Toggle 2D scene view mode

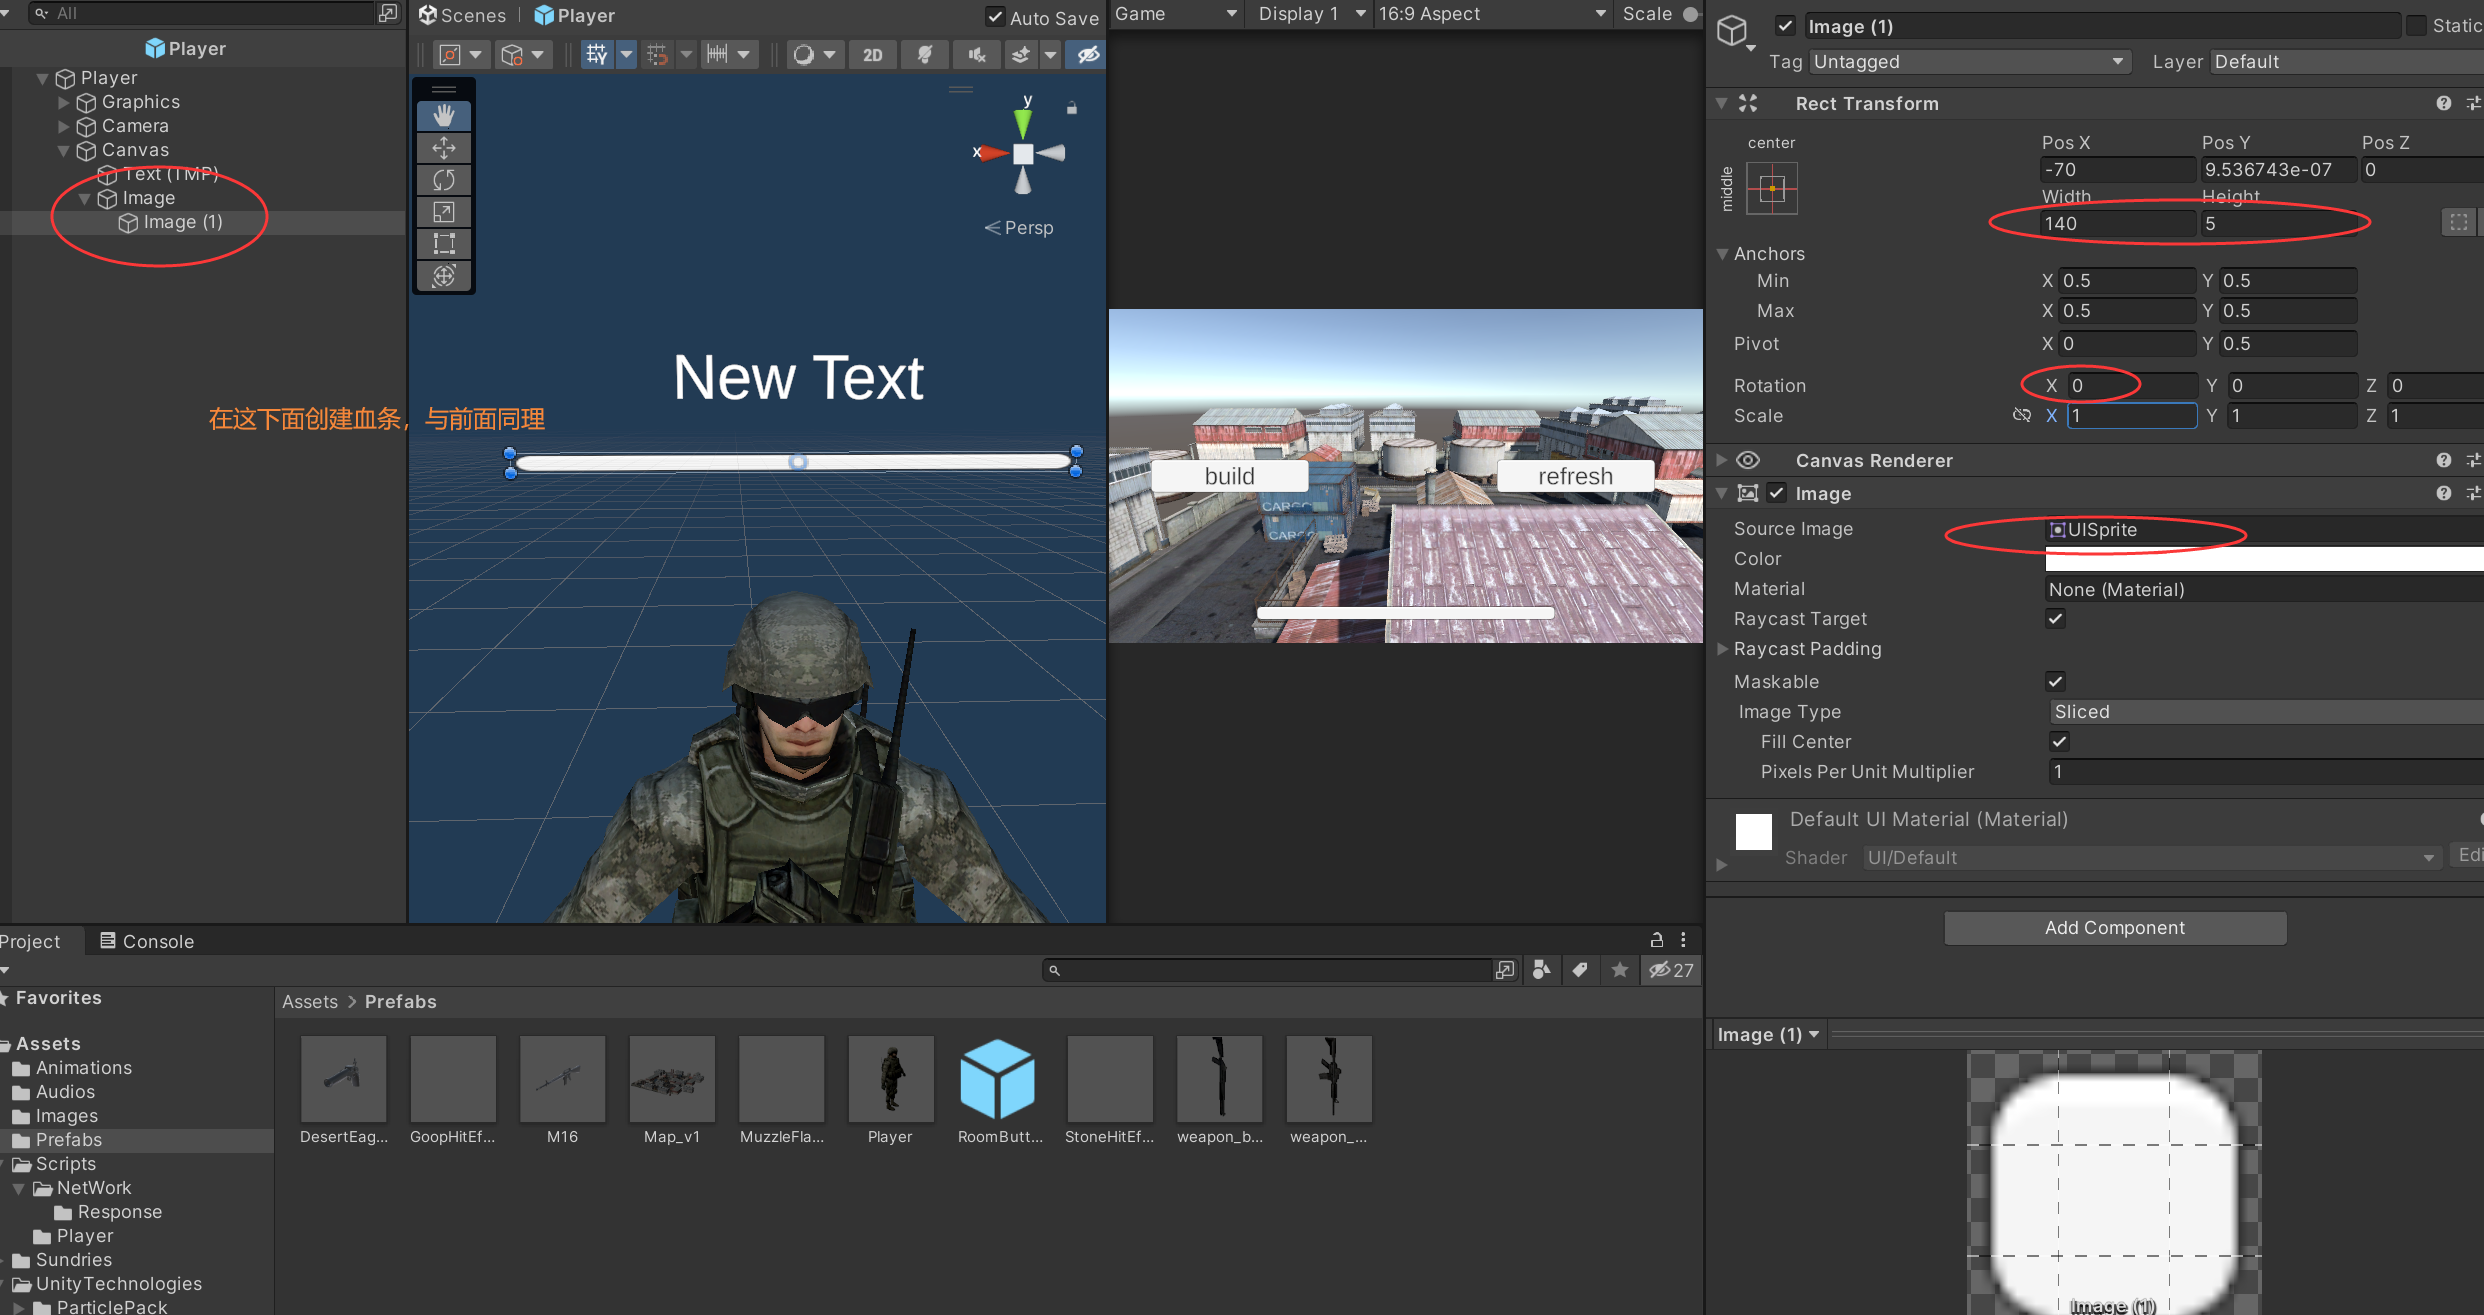click(873, 54)
